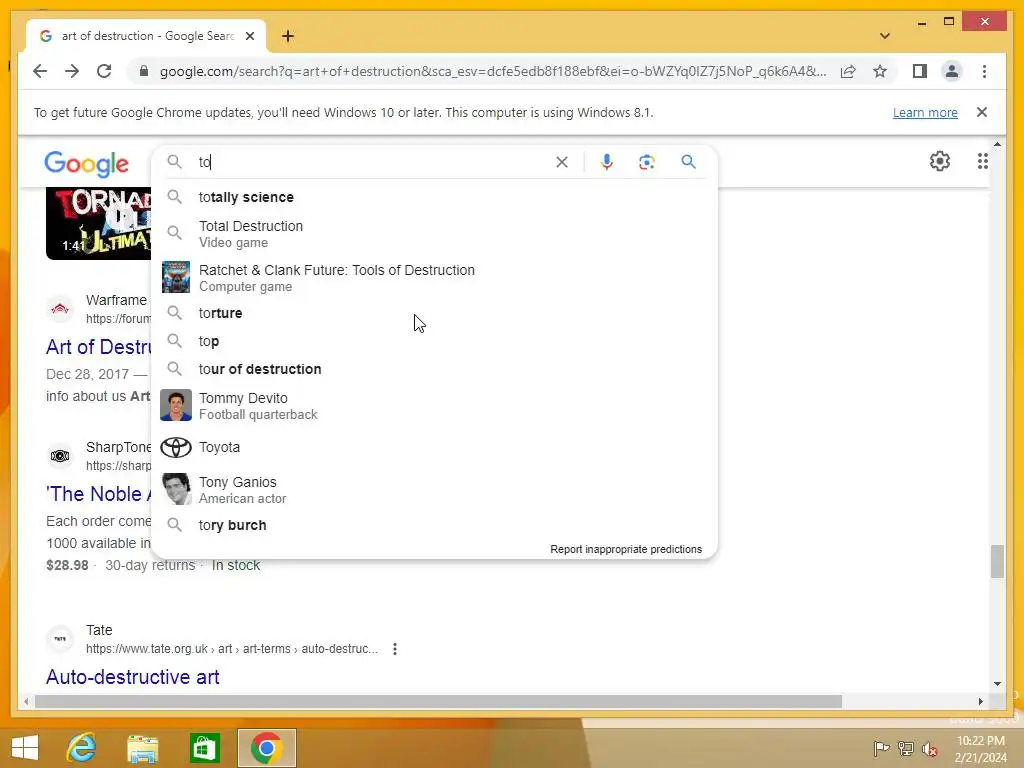
Task: Open the muted volume tray icon
Action: 930,748
